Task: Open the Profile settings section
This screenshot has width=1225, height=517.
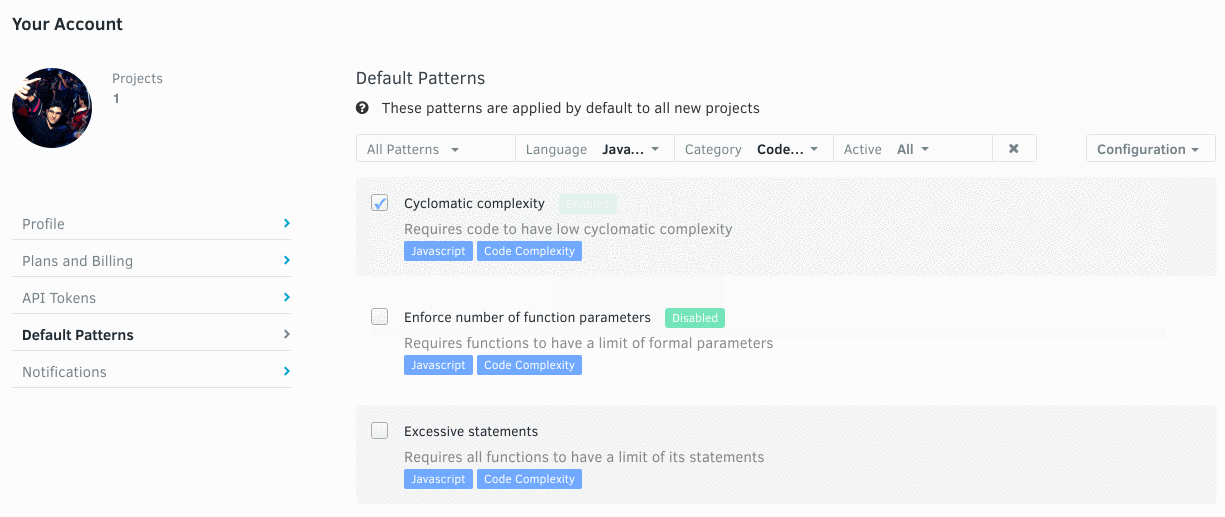Action: 44,224
